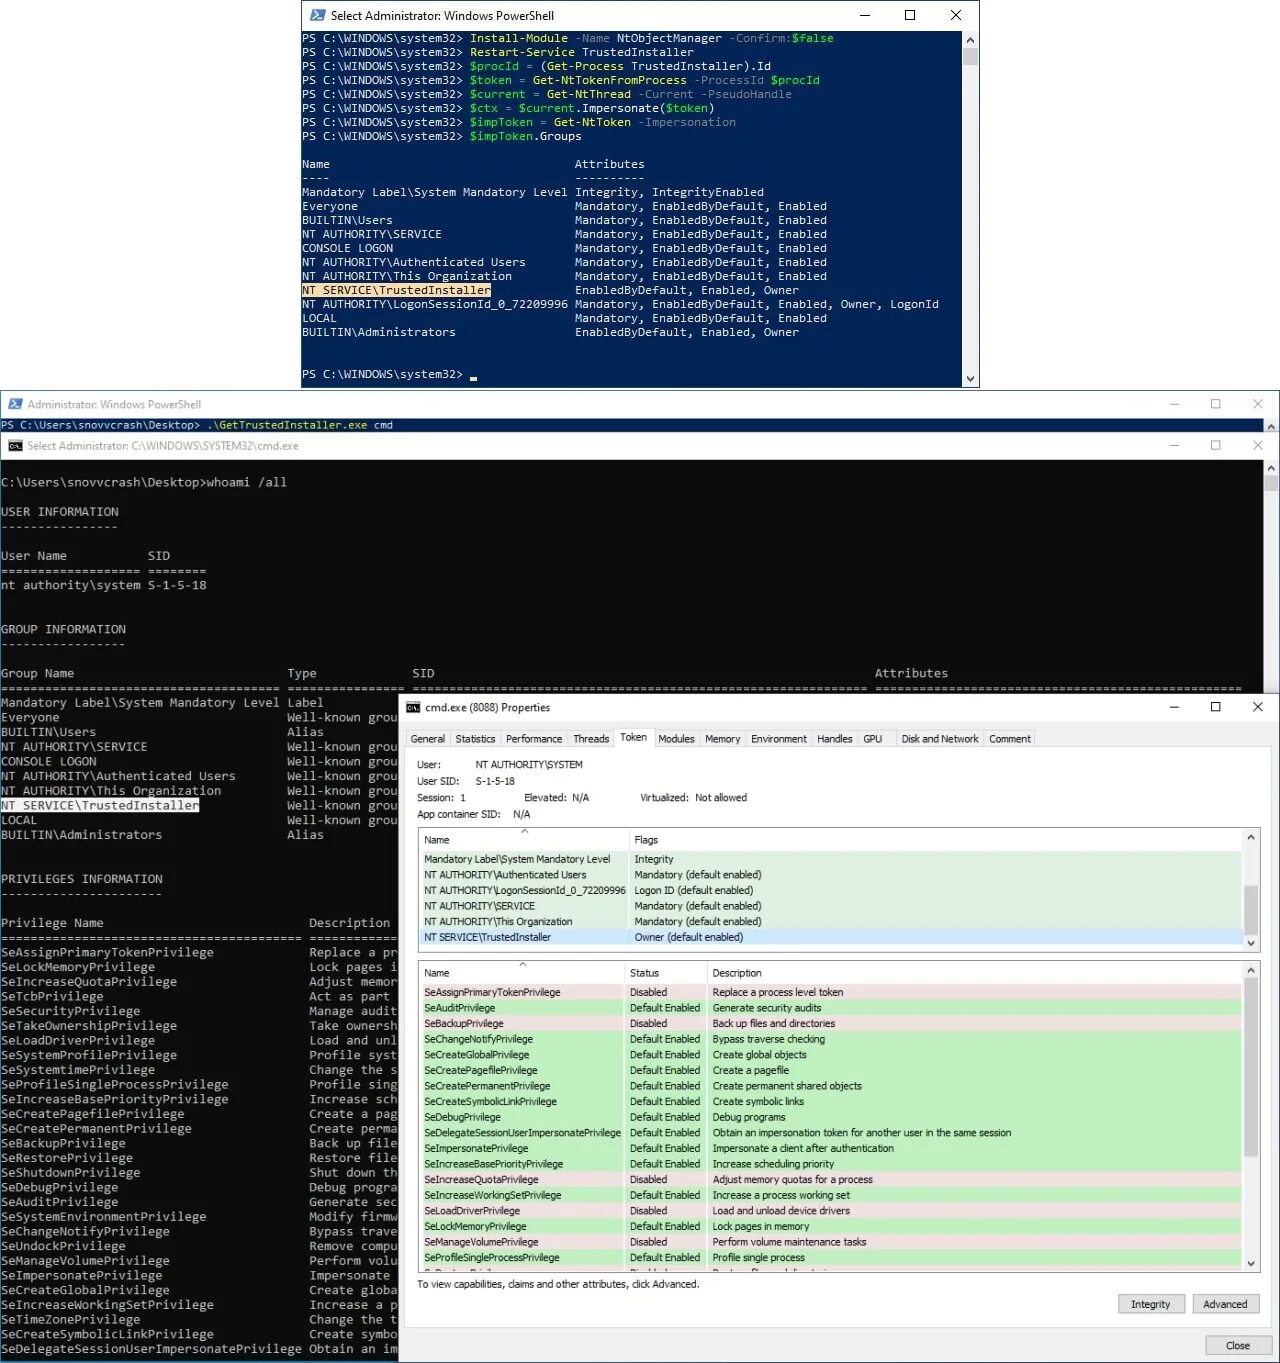Select NT SERVICE\TrustedInstaller group row in Properties
The image size is (1280, 1363).
[830, 937]
